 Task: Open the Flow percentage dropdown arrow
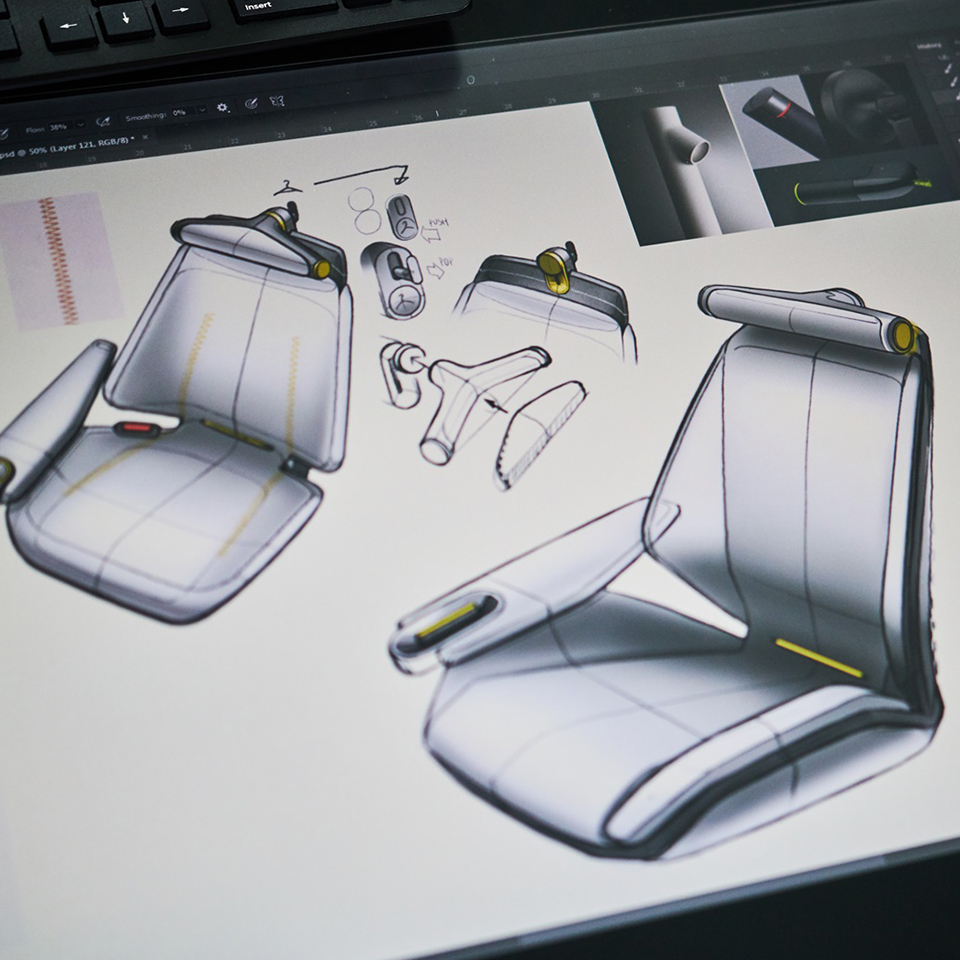[x=80, y=125]
